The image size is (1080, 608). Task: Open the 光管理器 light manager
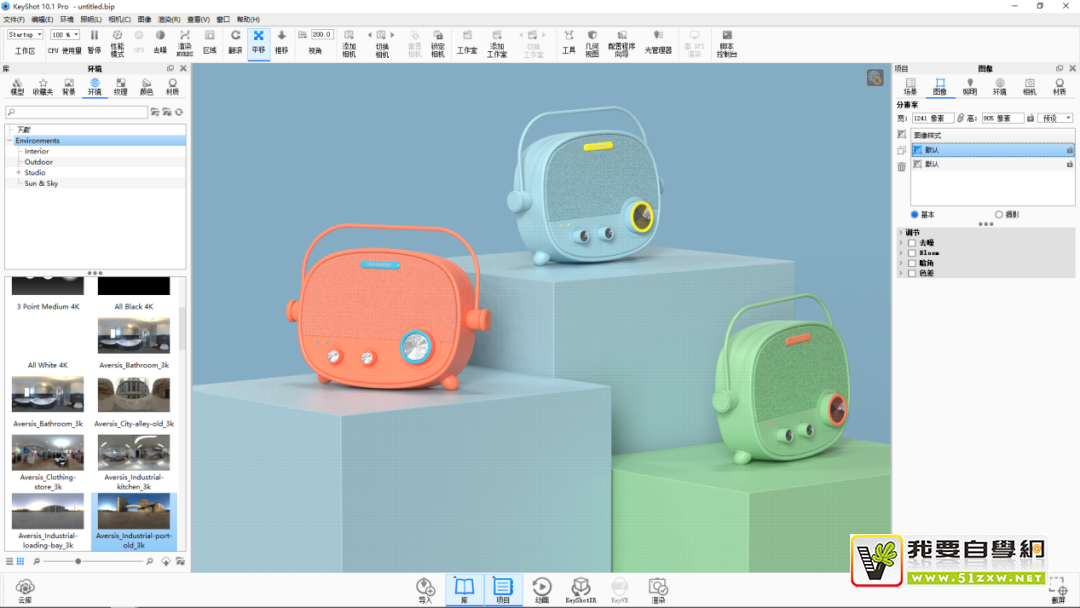click(x=658, y=40)
